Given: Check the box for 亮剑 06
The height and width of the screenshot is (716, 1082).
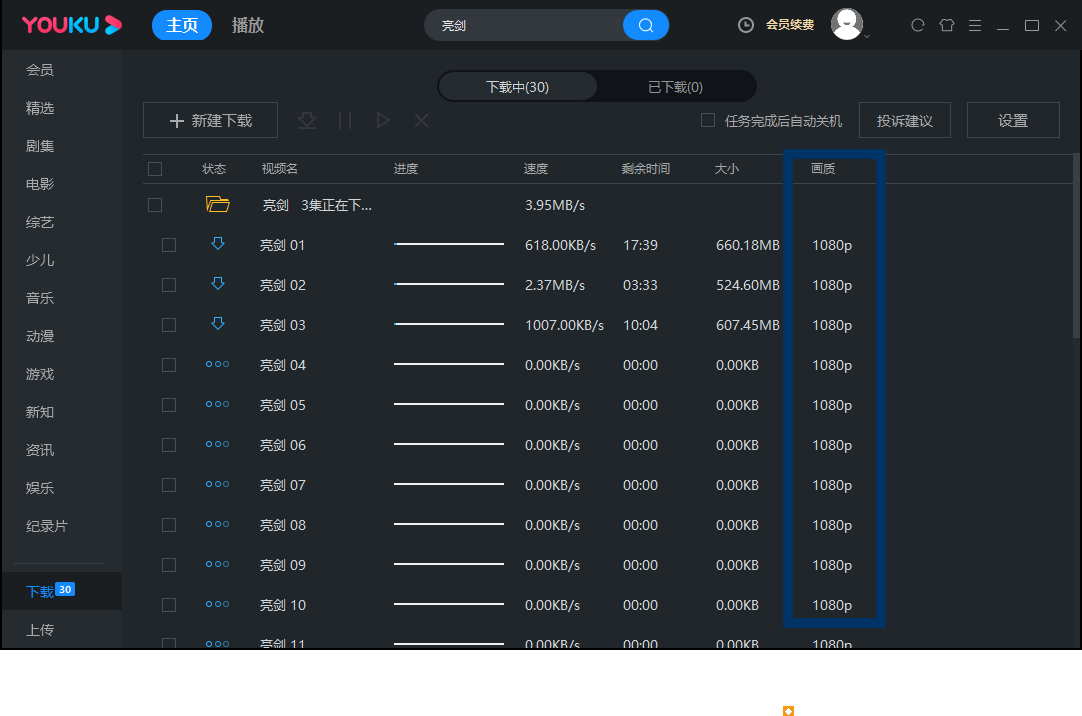Looking at the screenshot, I should point(169,445).
